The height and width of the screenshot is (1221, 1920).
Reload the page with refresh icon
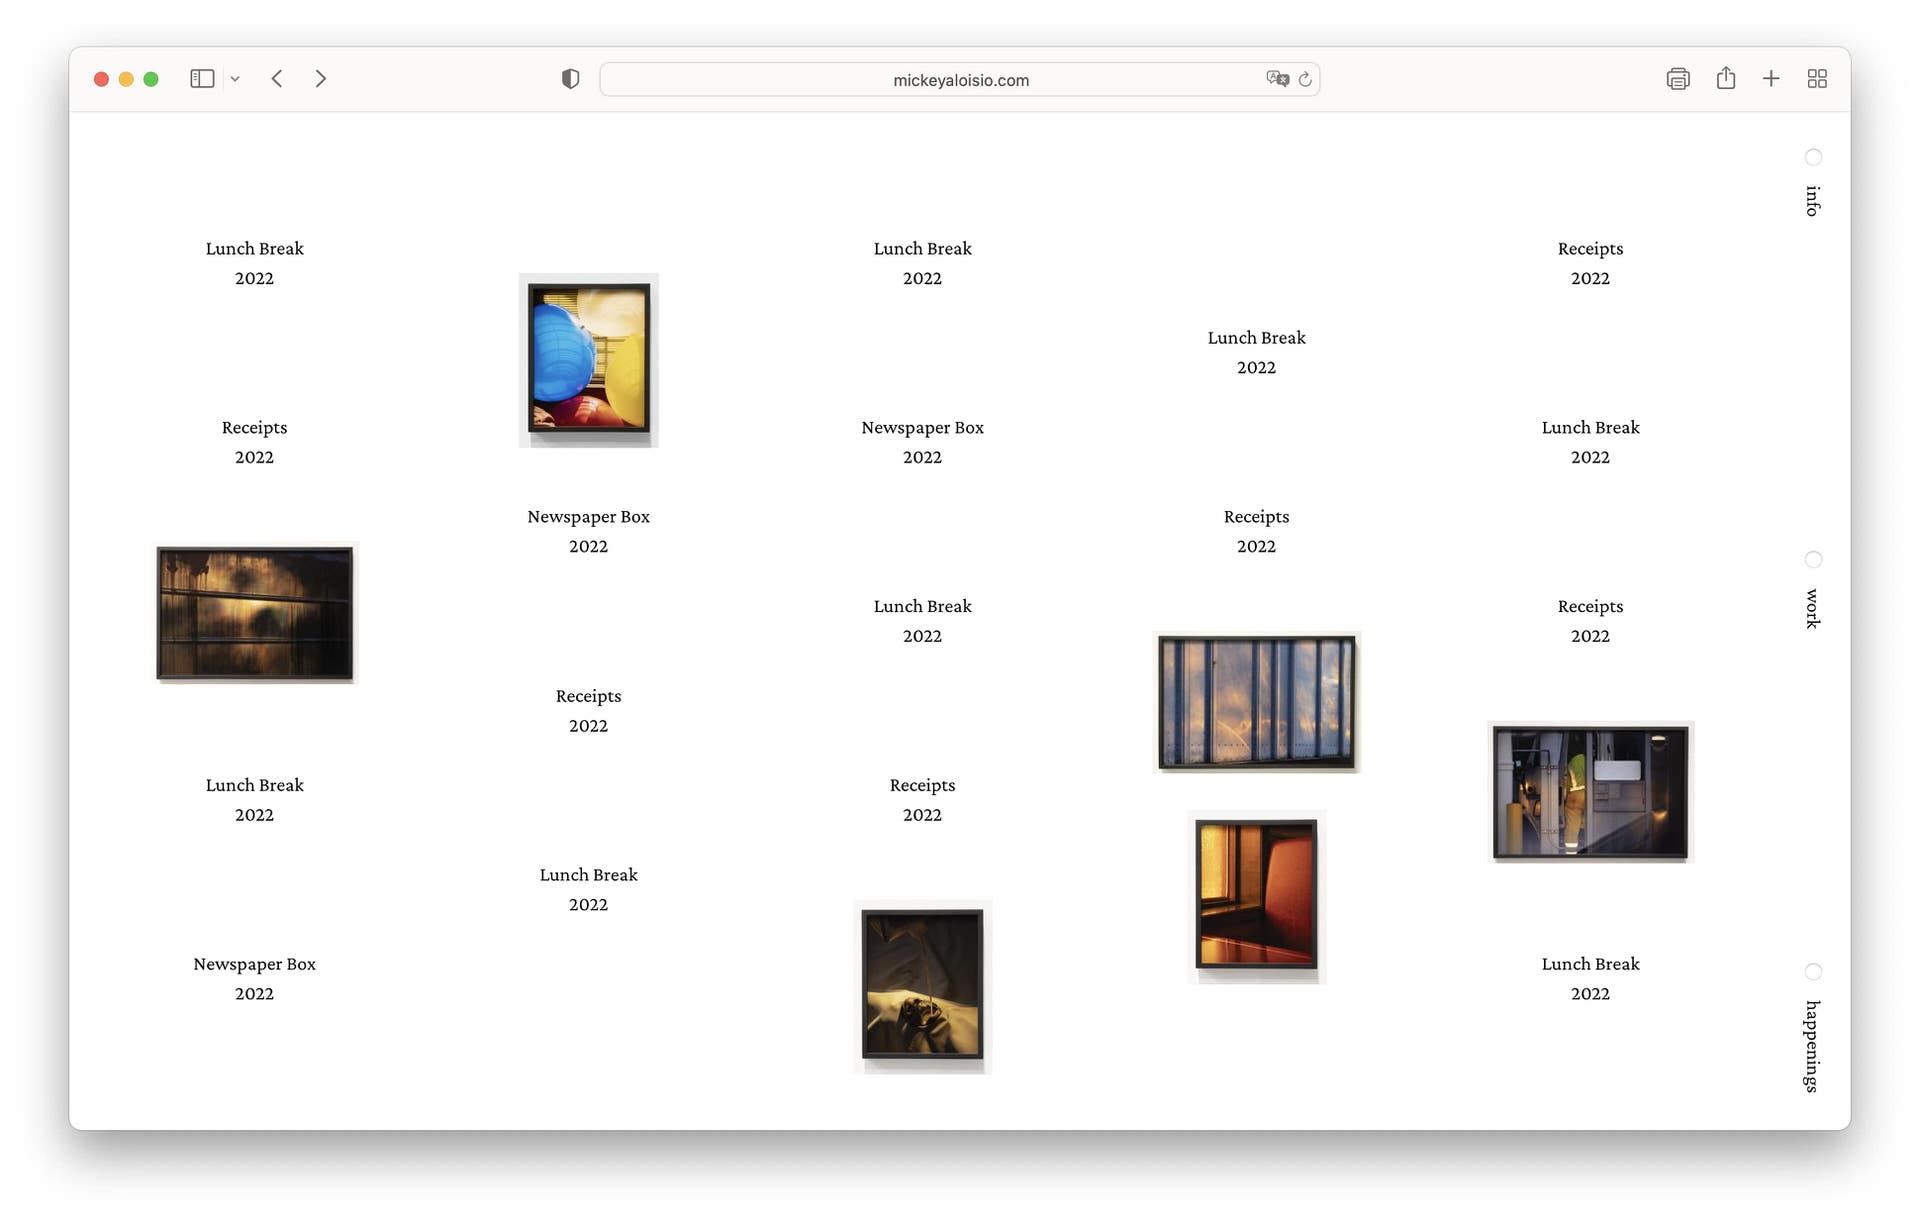(x=1305, y=79)
